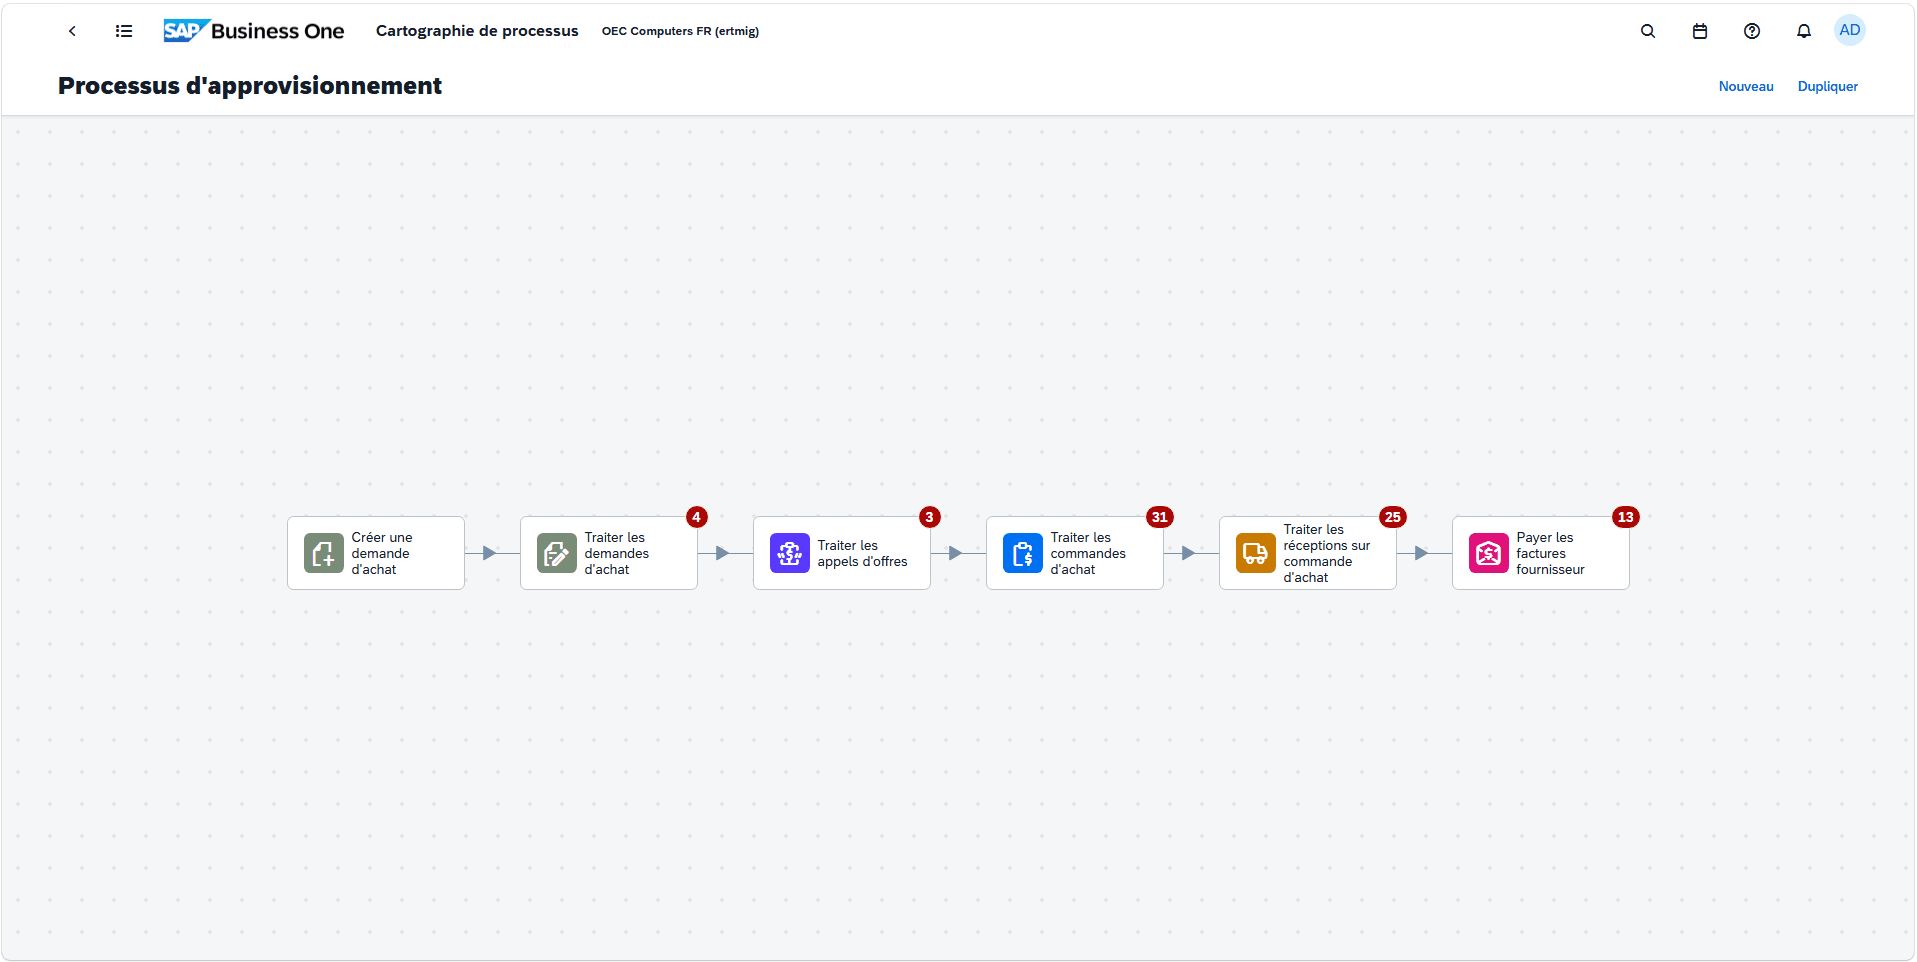Click the Traiter les demandes d'achat icon
This screenshot has height=962, width=1917.
[x=557, y=553]
